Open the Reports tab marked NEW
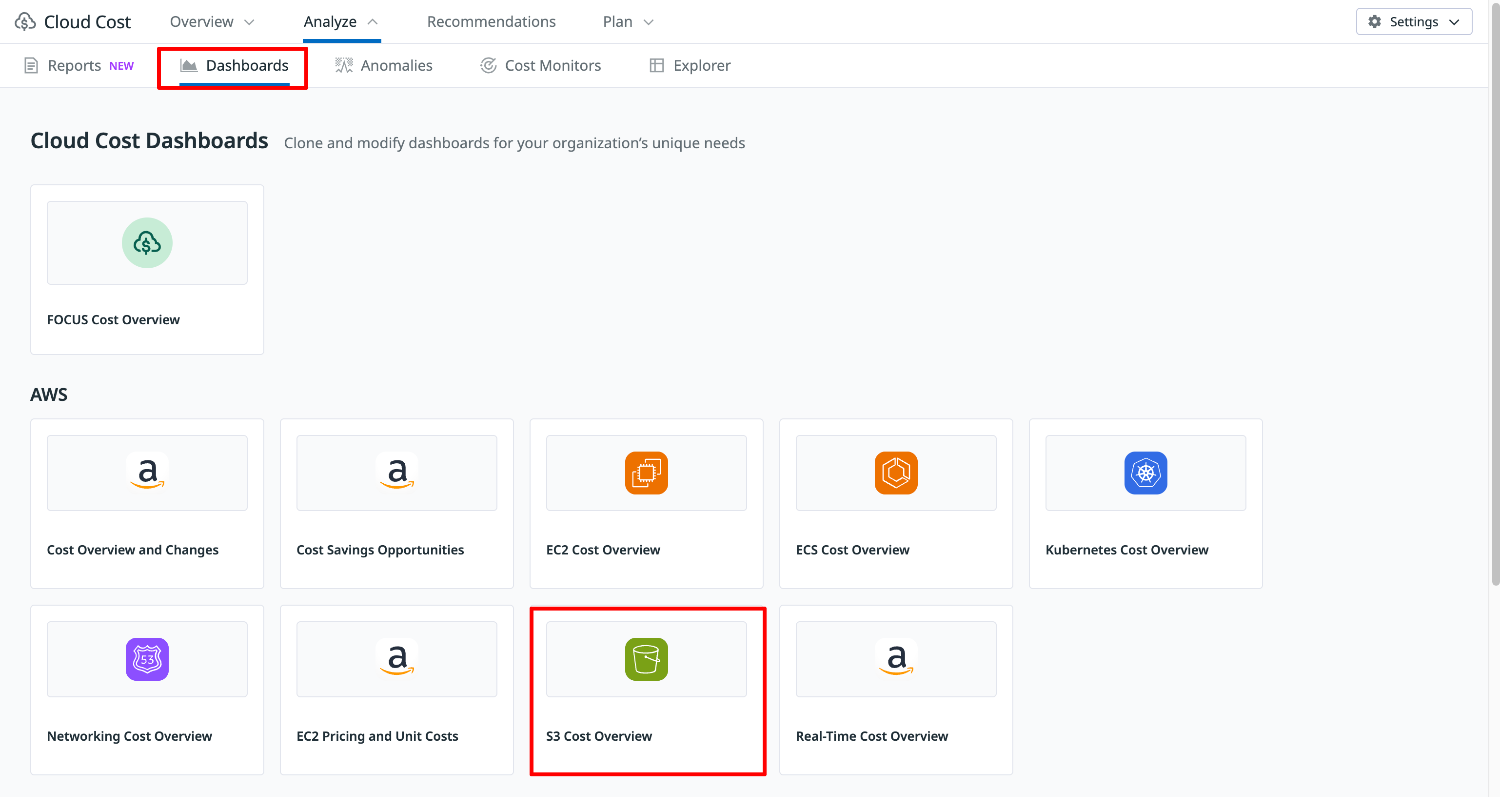 click(78, 66)
